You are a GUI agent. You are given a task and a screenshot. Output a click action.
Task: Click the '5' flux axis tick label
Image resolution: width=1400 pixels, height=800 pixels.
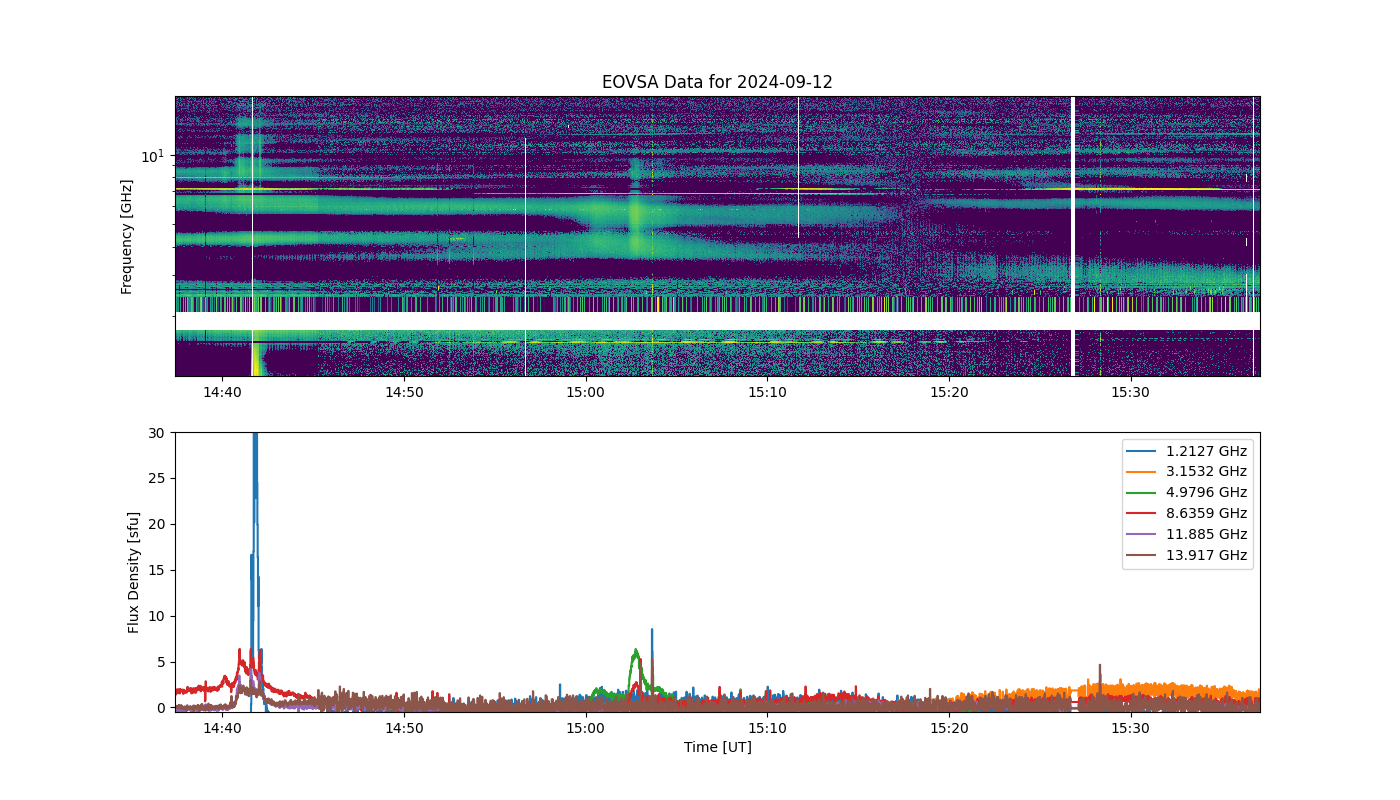pyautogui.click(x=160, y=662)
